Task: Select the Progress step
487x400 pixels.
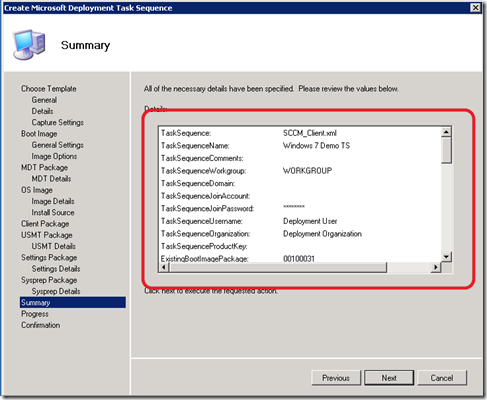Action: (35, 314)
